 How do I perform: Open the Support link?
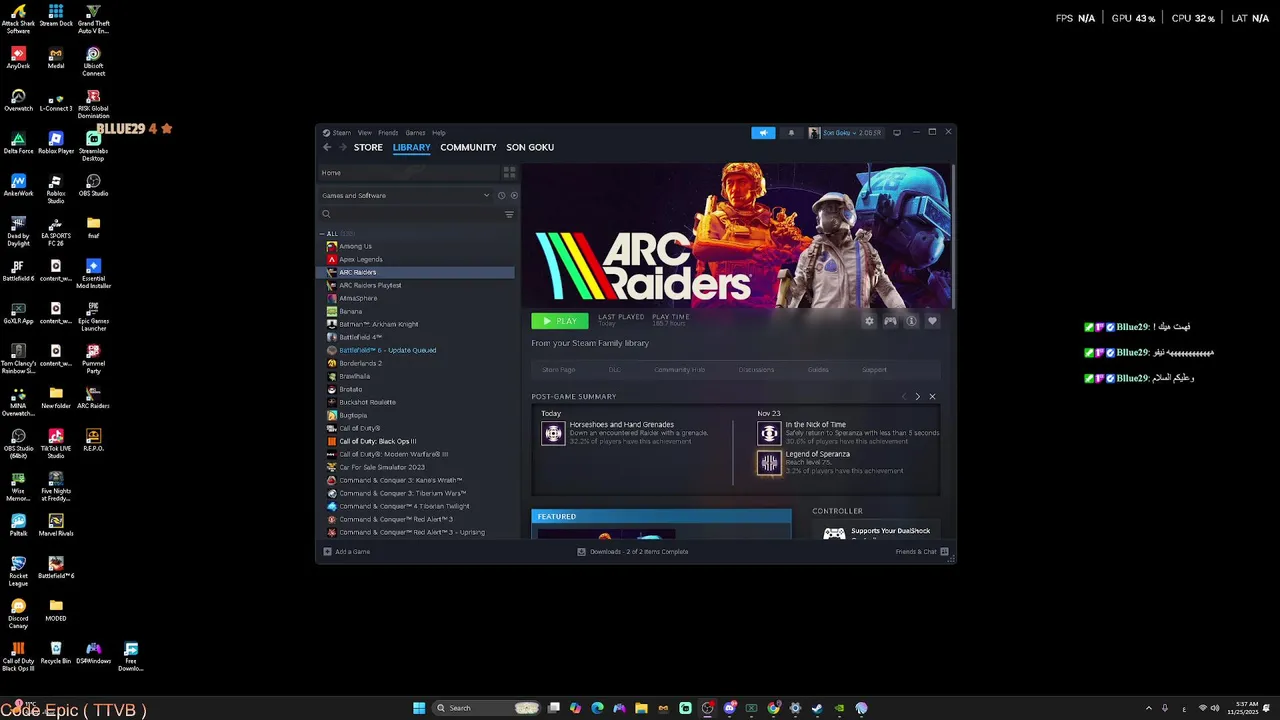[x=874, y=370]
